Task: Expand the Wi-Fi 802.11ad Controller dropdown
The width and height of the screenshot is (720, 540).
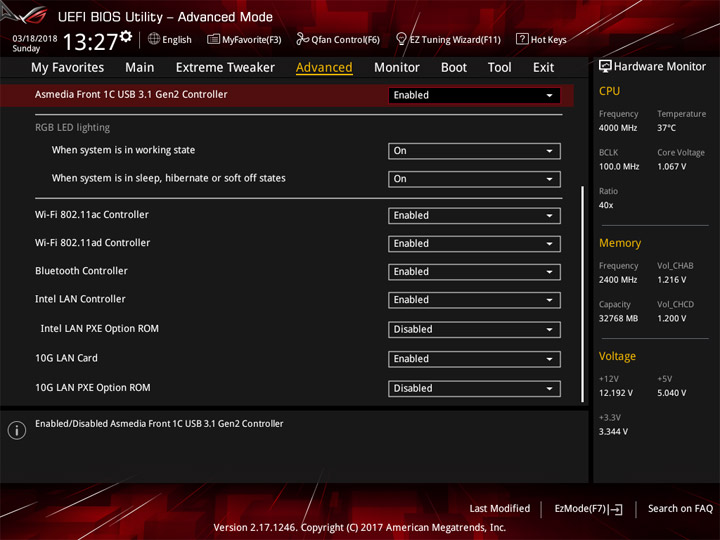Action: [474, 244]
